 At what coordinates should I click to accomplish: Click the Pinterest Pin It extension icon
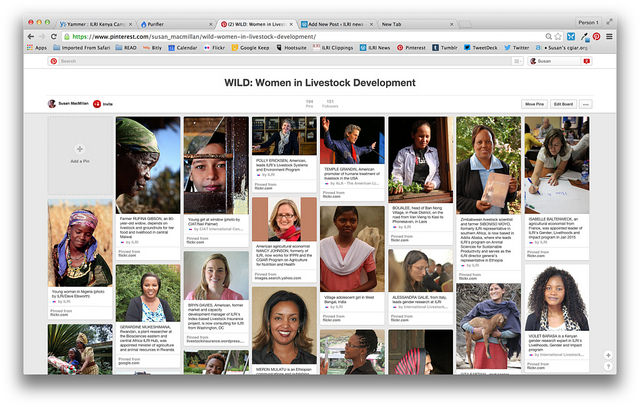[x=596, y=37]
